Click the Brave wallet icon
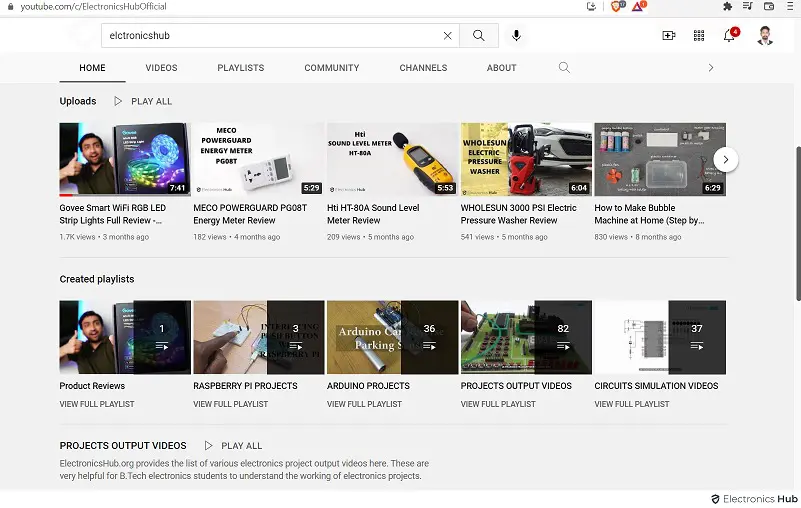Screen dimensions: 801x508 tap(769, 6)
